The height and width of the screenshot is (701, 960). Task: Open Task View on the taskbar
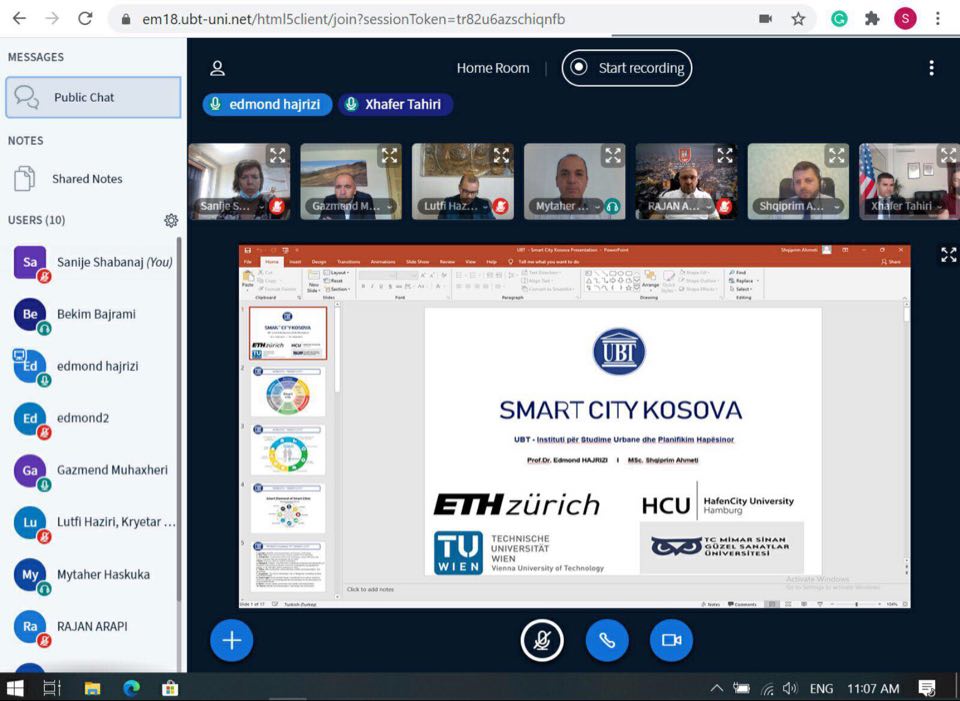(53, 688)
